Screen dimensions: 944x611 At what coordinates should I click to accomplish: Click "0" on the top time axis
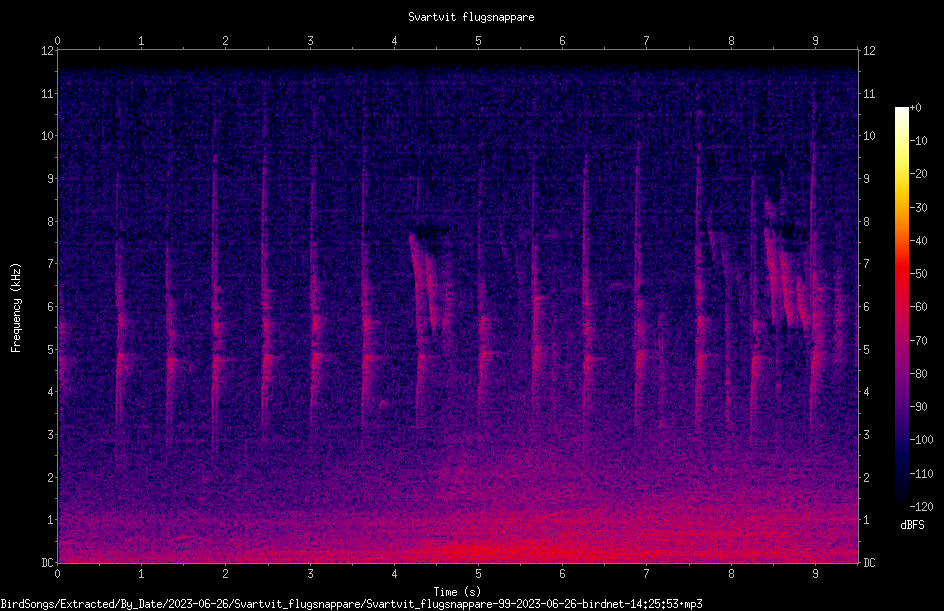point(57,41)
